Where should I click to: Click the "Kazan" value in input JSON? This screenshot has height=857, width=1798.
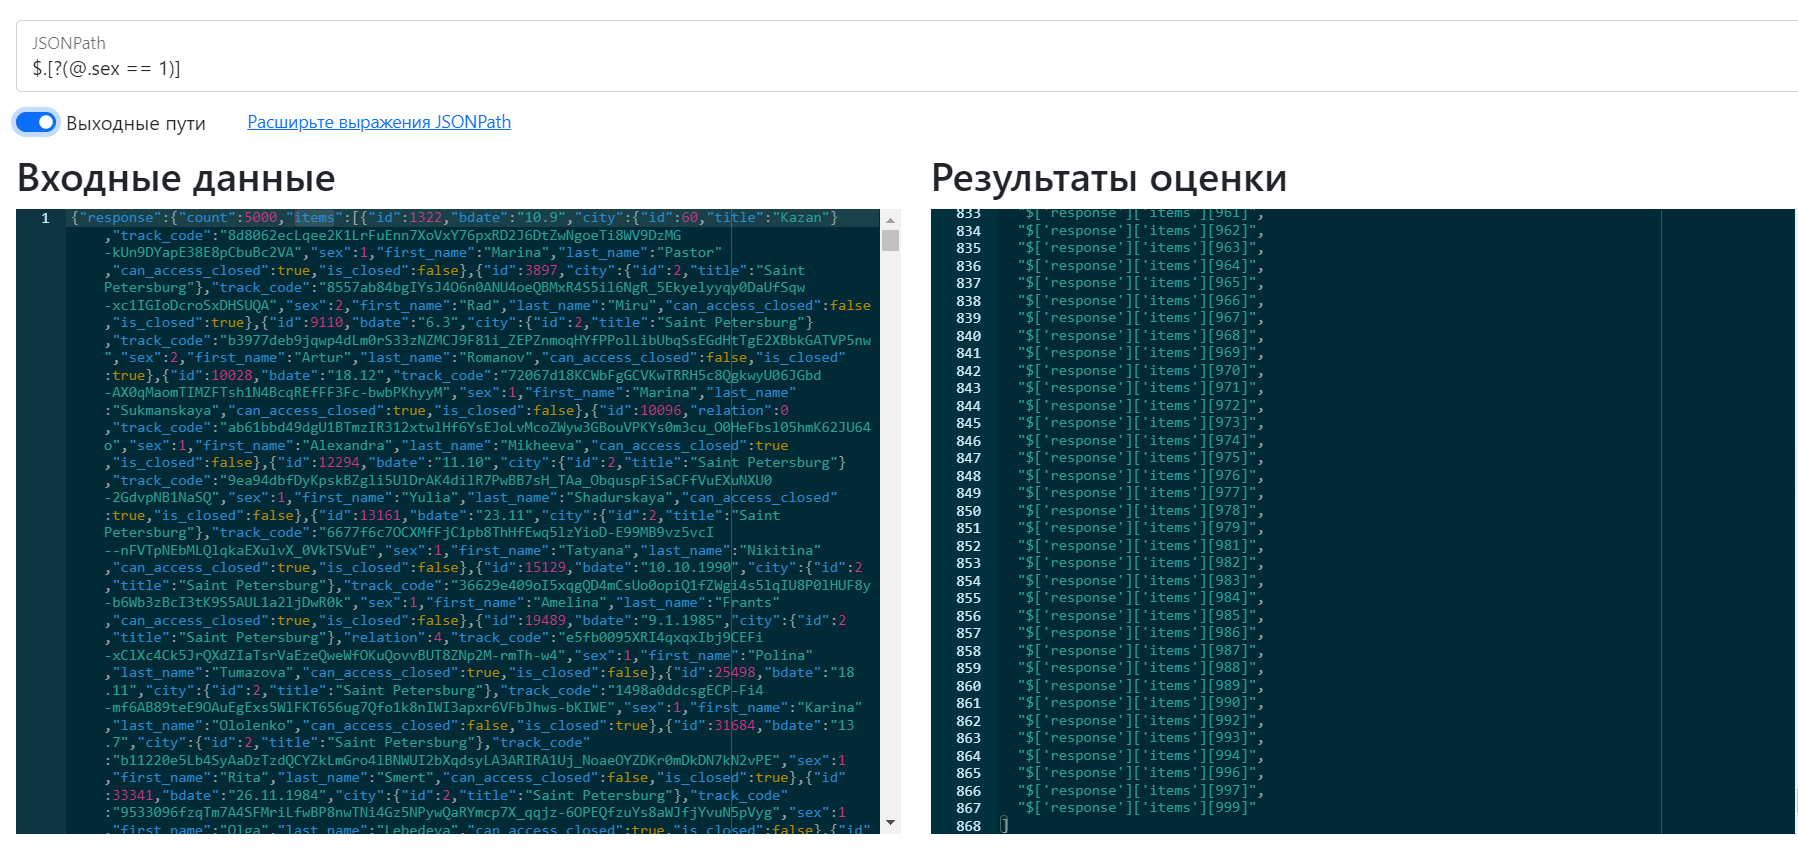800,218
